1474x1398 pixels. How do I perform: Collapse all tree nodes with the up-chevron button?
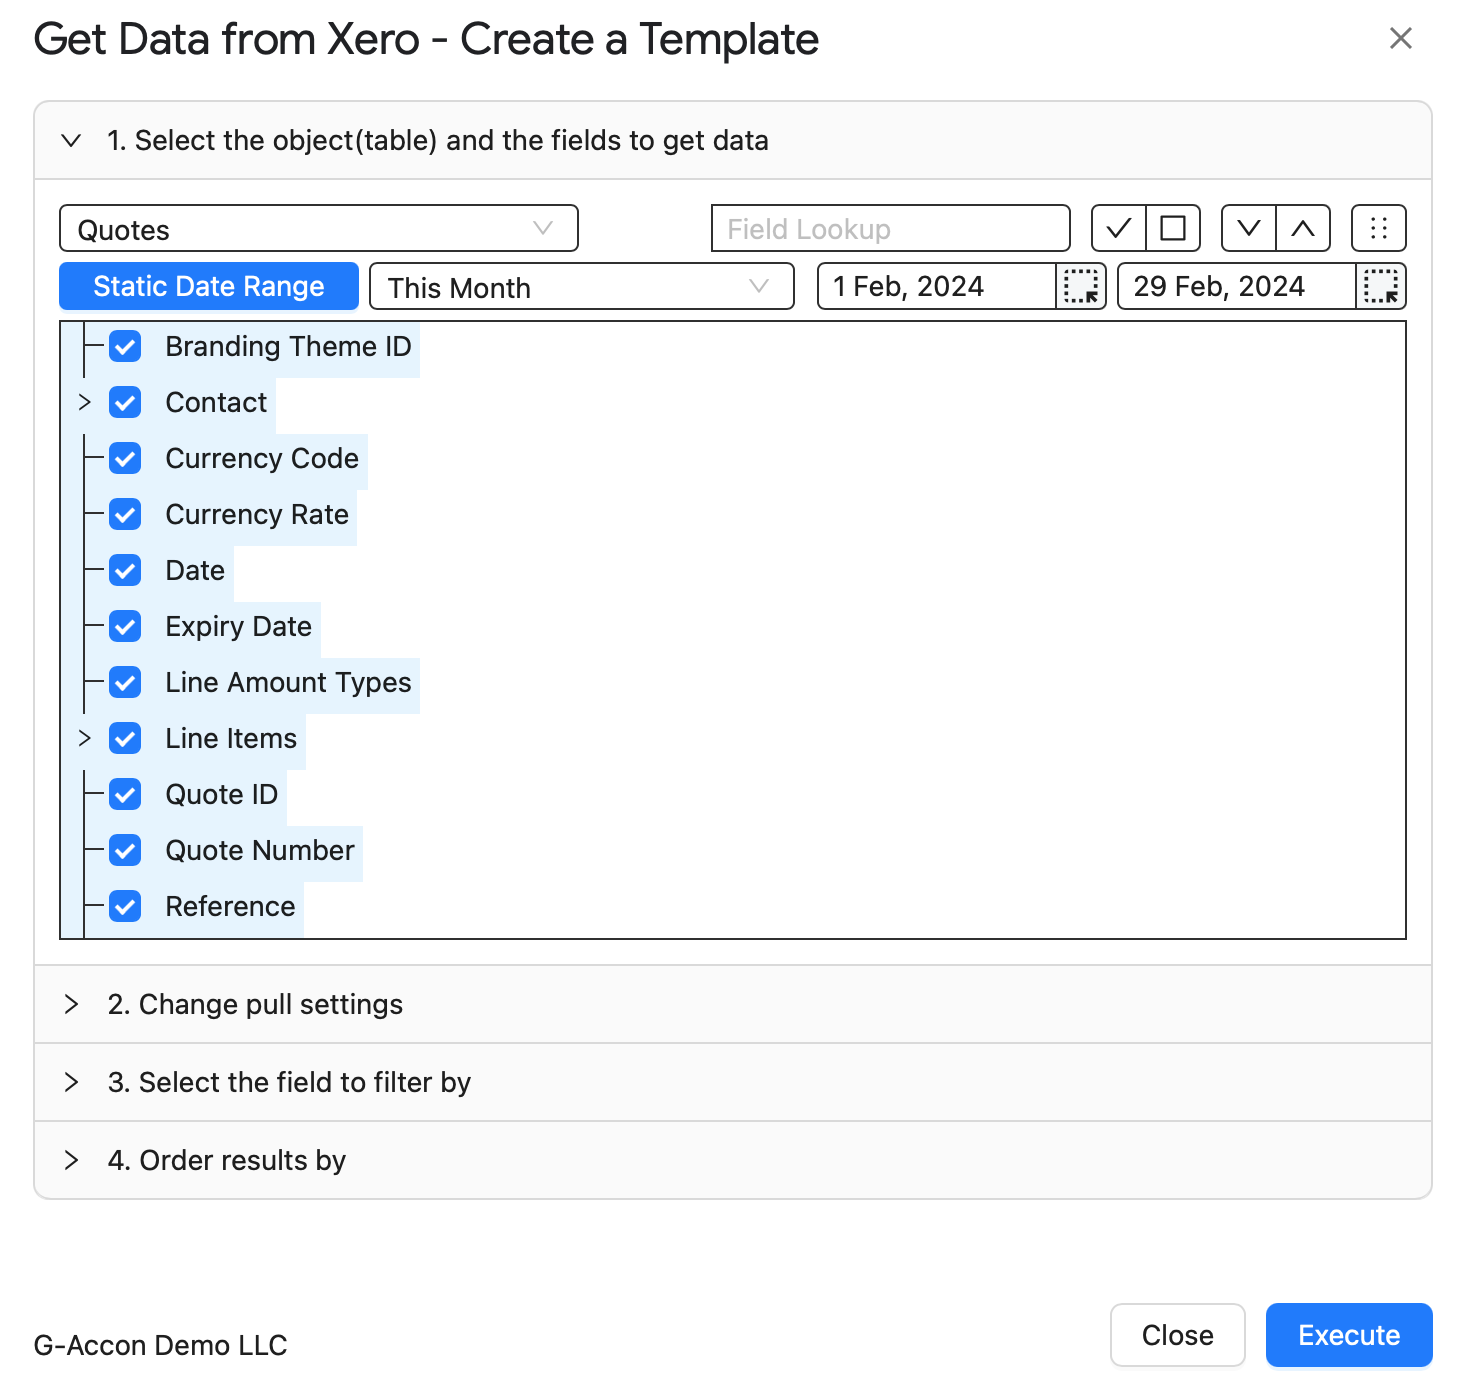(1303, 228)
